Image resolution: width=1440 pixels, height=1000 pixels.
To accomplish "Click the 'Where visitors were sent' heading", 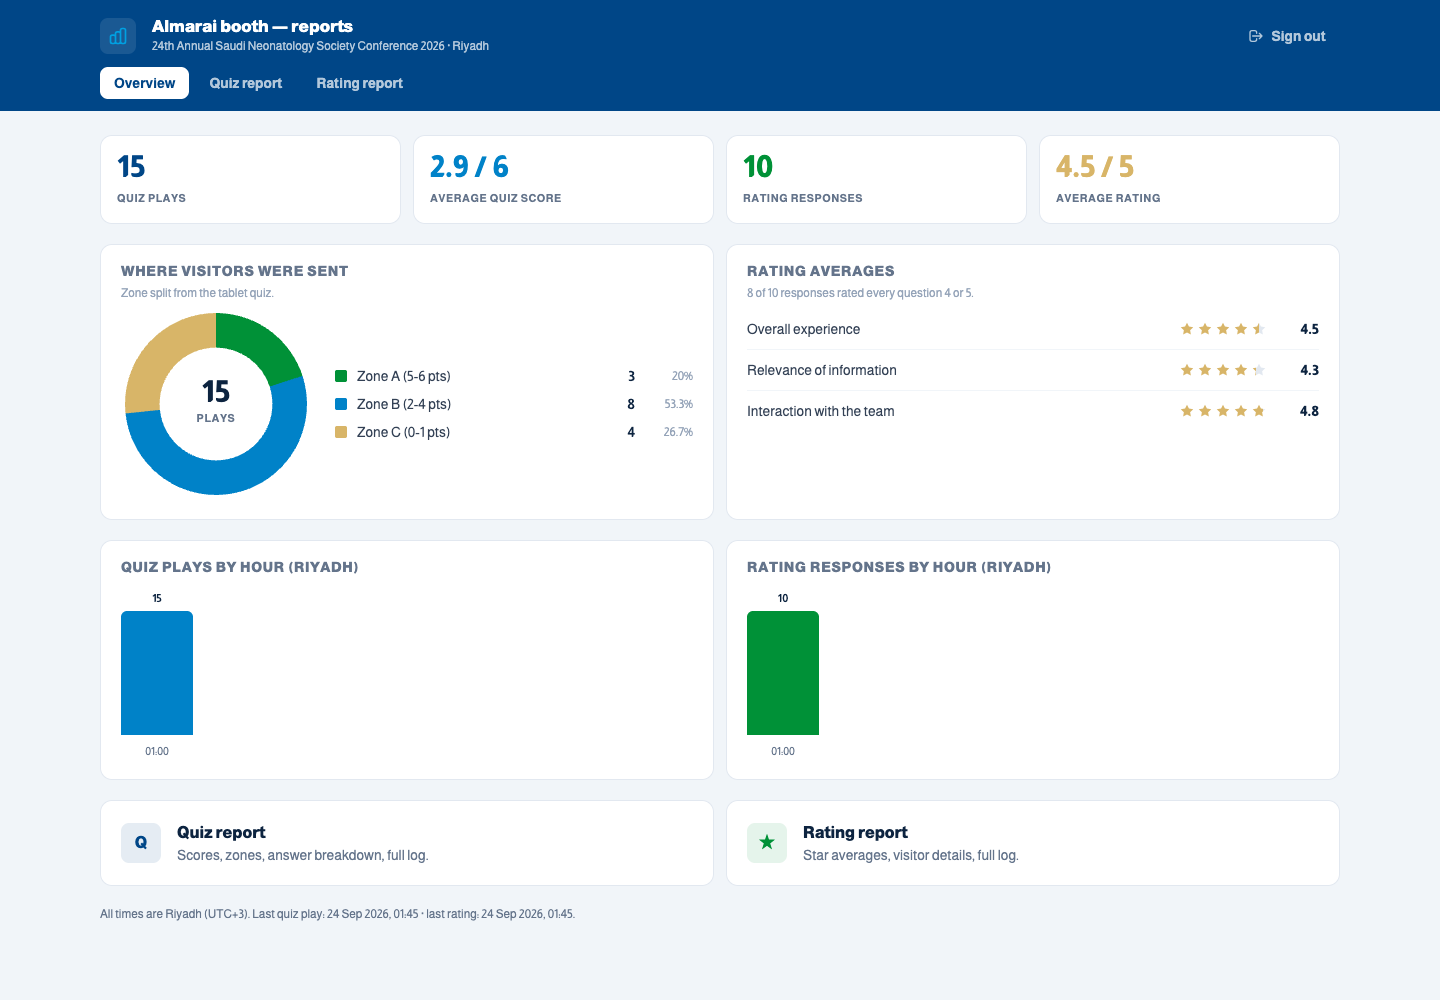I will pos(235,271).
